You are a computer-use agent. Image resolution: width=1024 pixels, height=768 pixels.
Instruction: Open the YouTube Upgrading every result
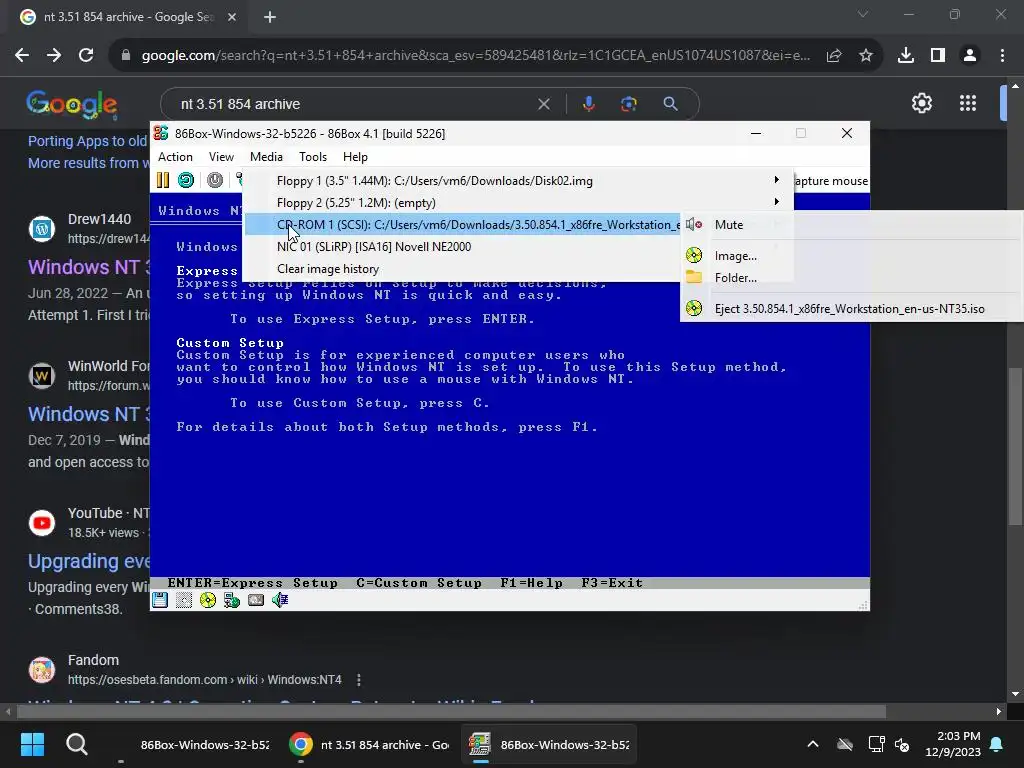pos(89,561)
